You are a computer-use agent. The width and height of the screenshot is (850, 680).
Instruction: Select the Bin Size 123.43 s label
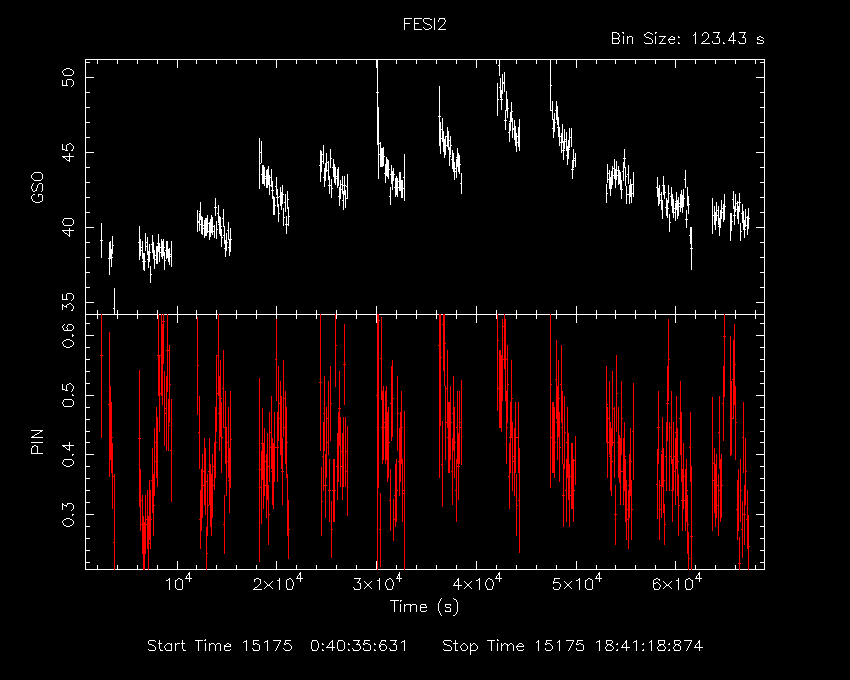(x=687, y=39)
